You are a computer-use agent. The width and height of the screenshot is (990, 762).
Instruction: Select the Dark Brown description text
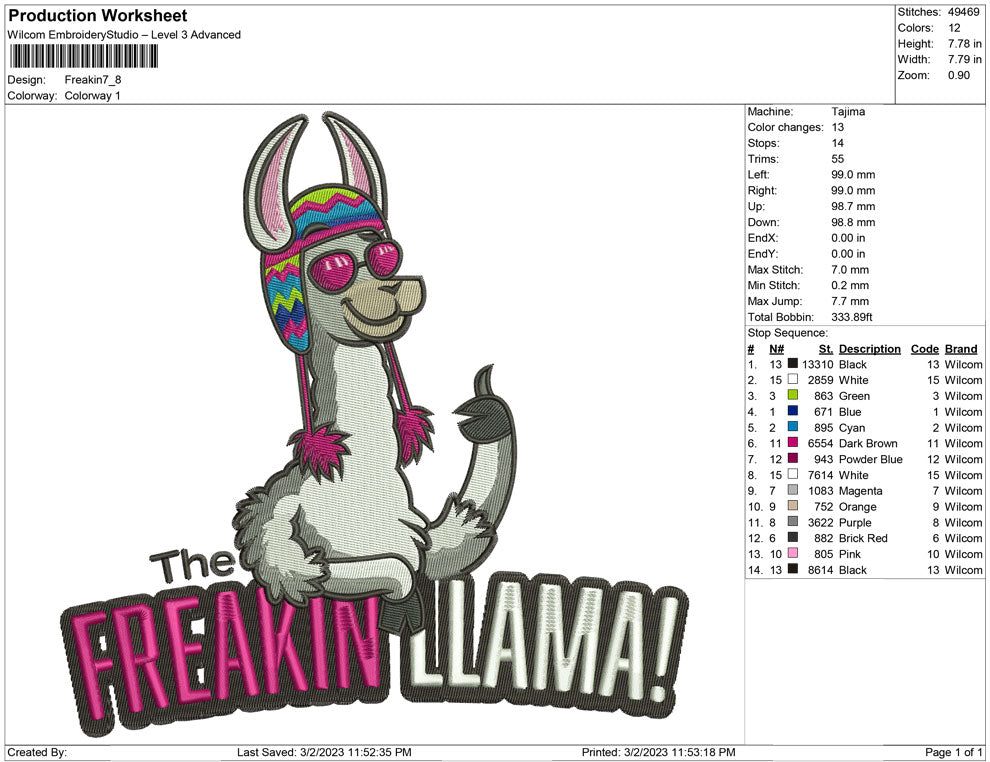[868, 443]
